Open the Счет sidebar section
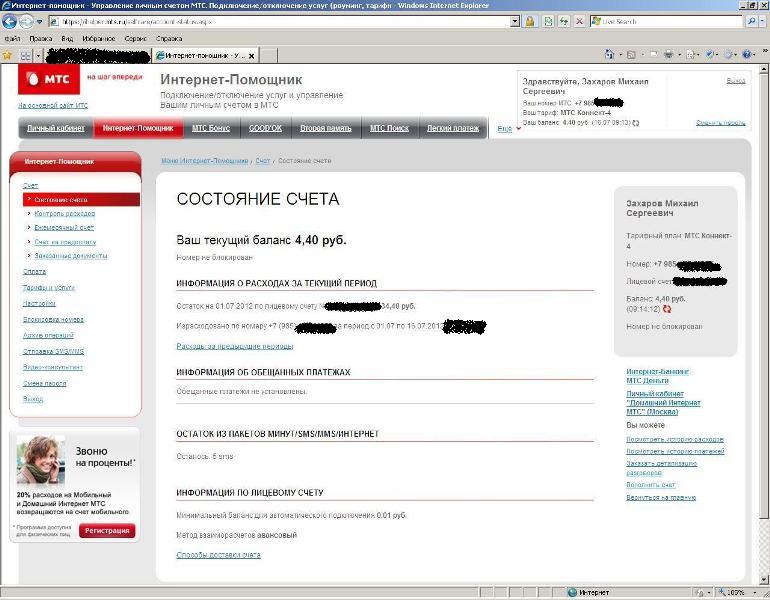Viewport: 770px width, 600px height. point(30,185)
